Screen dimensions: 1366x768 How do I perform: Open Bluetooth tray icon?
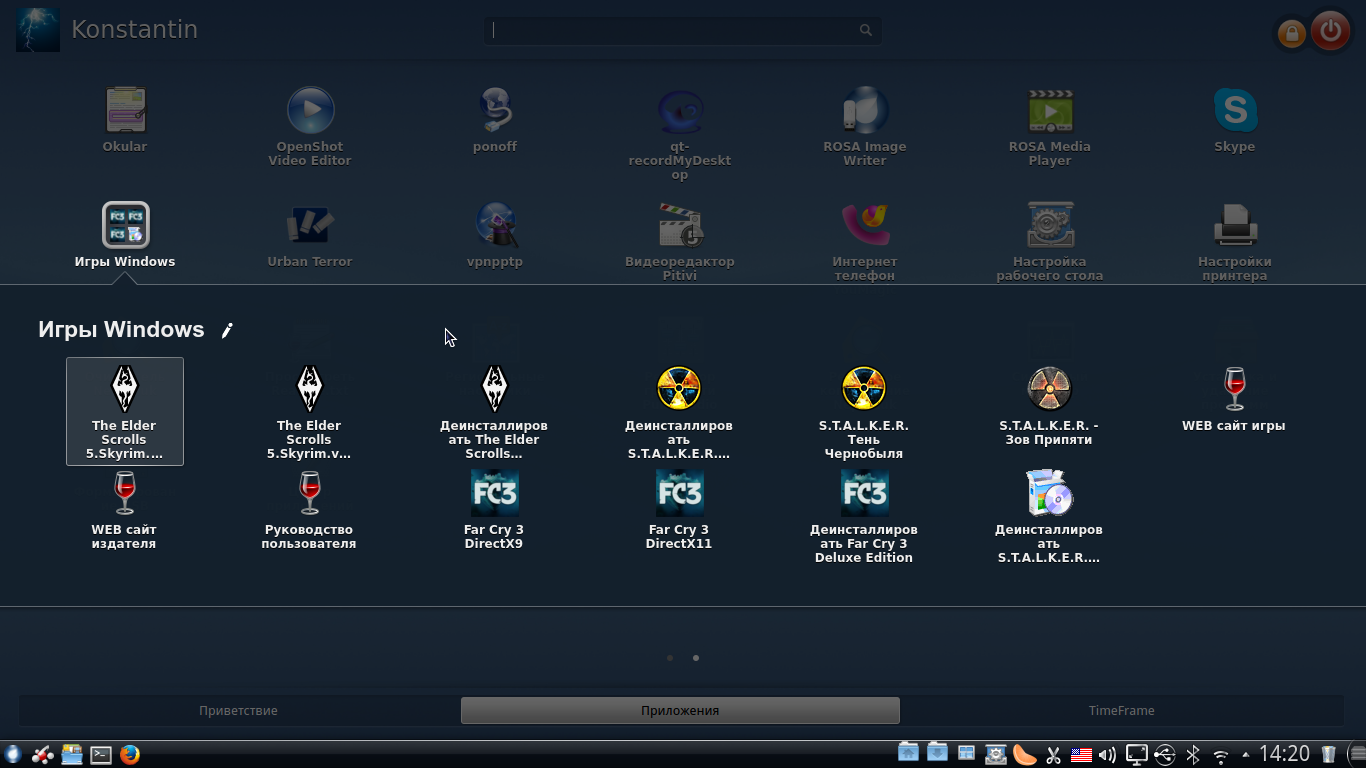coord(1193,755)
